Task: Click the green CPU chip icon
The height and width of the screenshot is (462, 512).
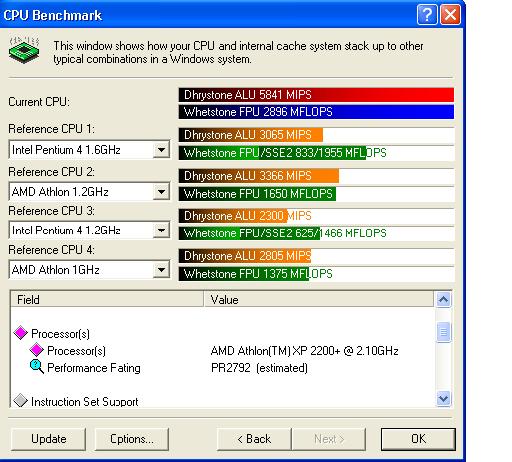Action: 24,50
